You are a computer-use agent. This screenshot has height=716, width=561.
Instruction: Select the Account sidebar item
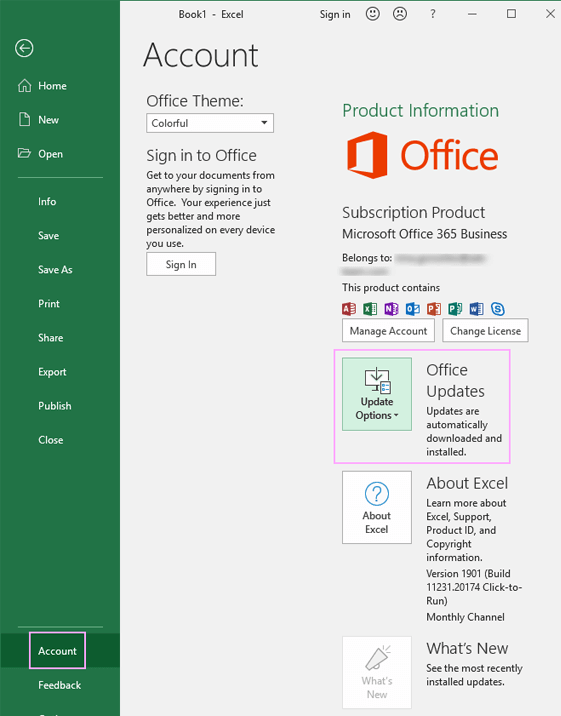58,651
